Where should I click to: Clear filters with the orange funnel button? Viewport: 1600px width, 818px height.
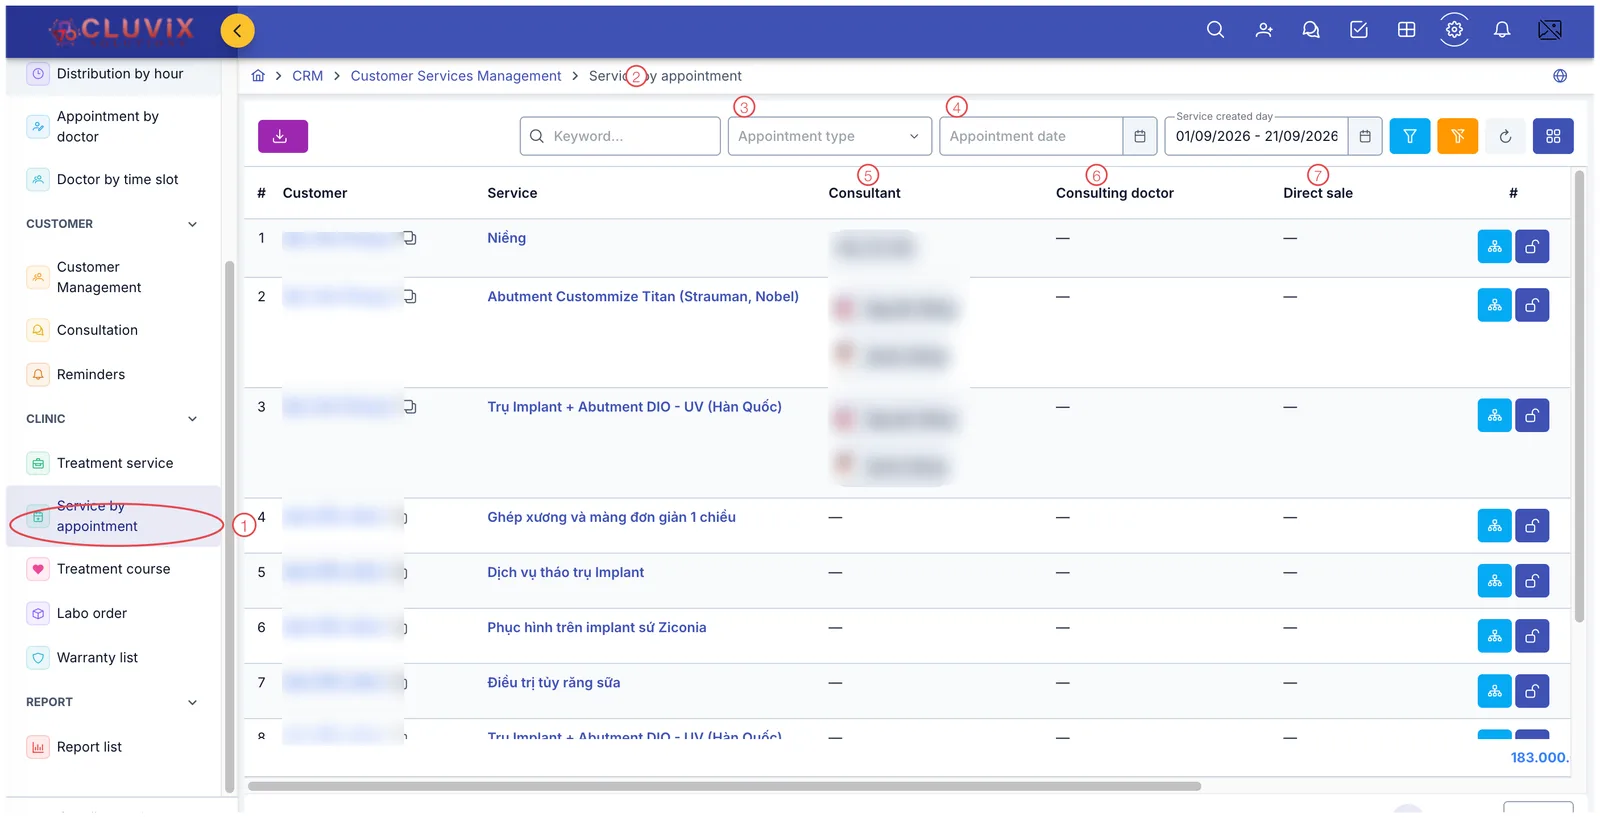click(1458, 136)
